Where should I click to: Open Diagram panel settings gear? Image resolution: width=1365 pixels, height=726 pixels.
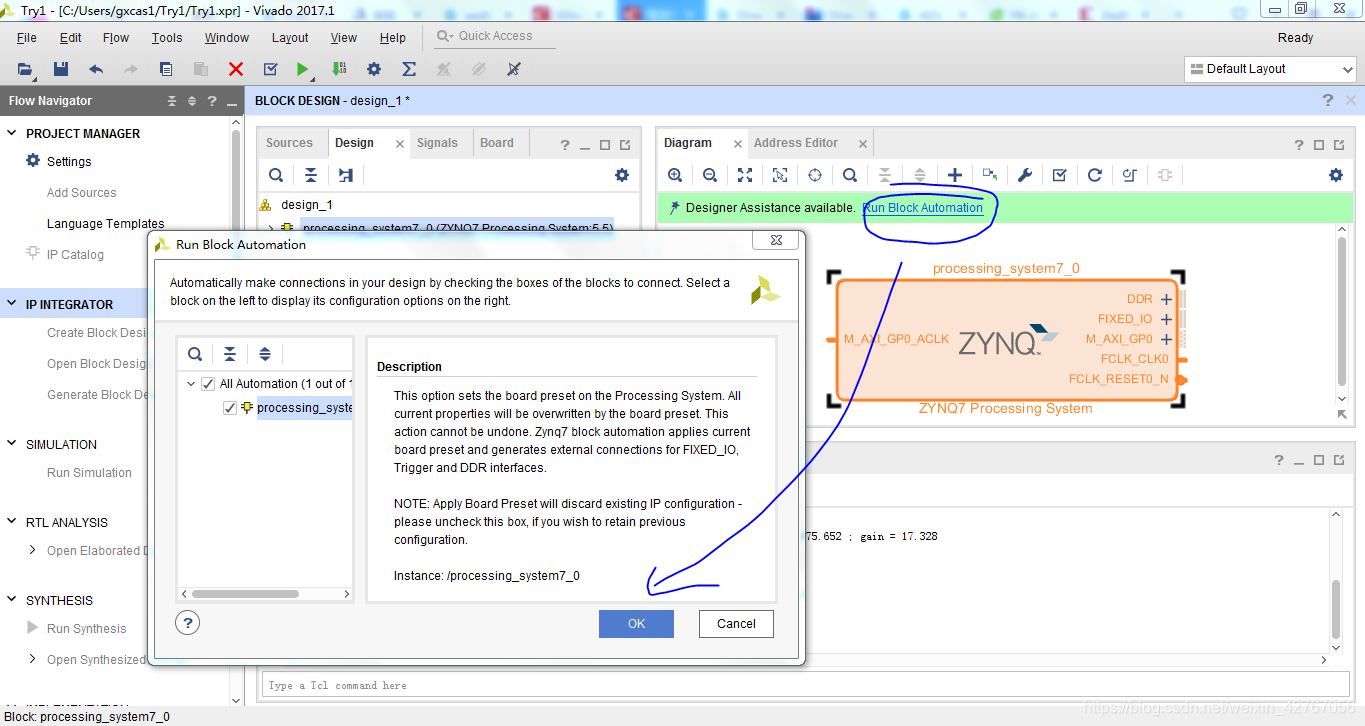pos(1336,175)
